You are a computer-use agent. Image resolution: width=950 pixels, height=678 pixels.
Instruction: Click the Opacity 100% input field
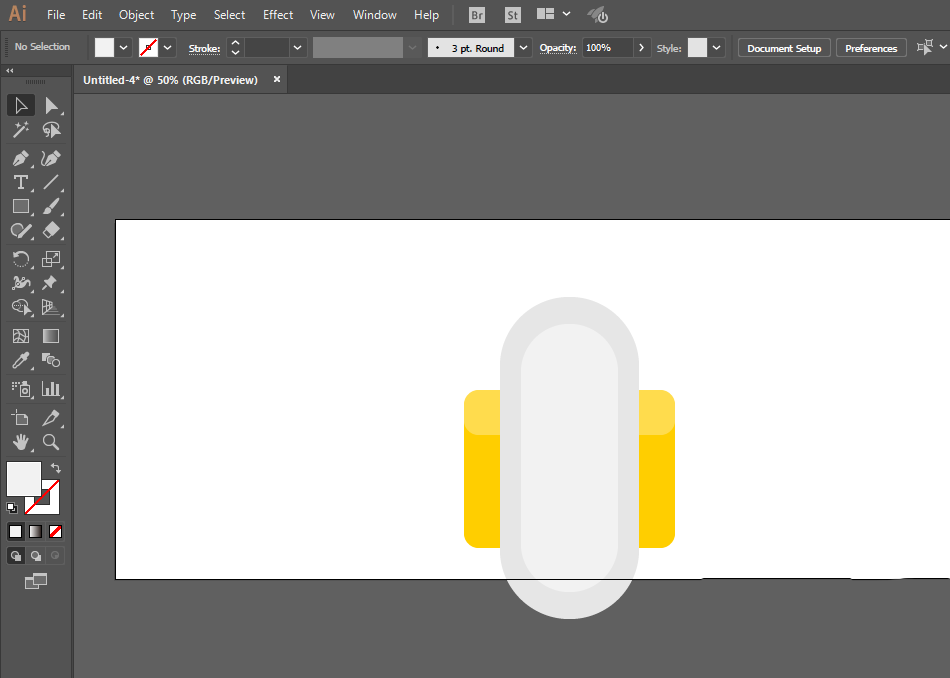pos(607,48)
